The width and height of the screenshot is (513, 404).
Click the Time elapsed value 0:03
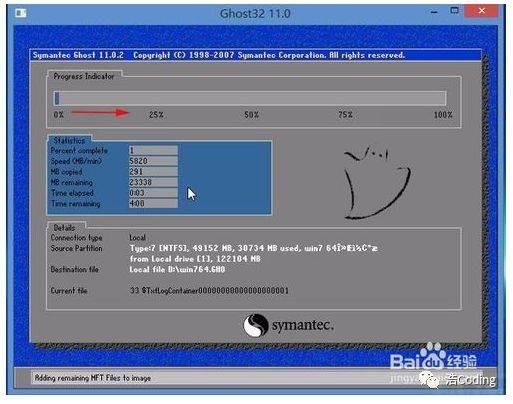point(153,193)
